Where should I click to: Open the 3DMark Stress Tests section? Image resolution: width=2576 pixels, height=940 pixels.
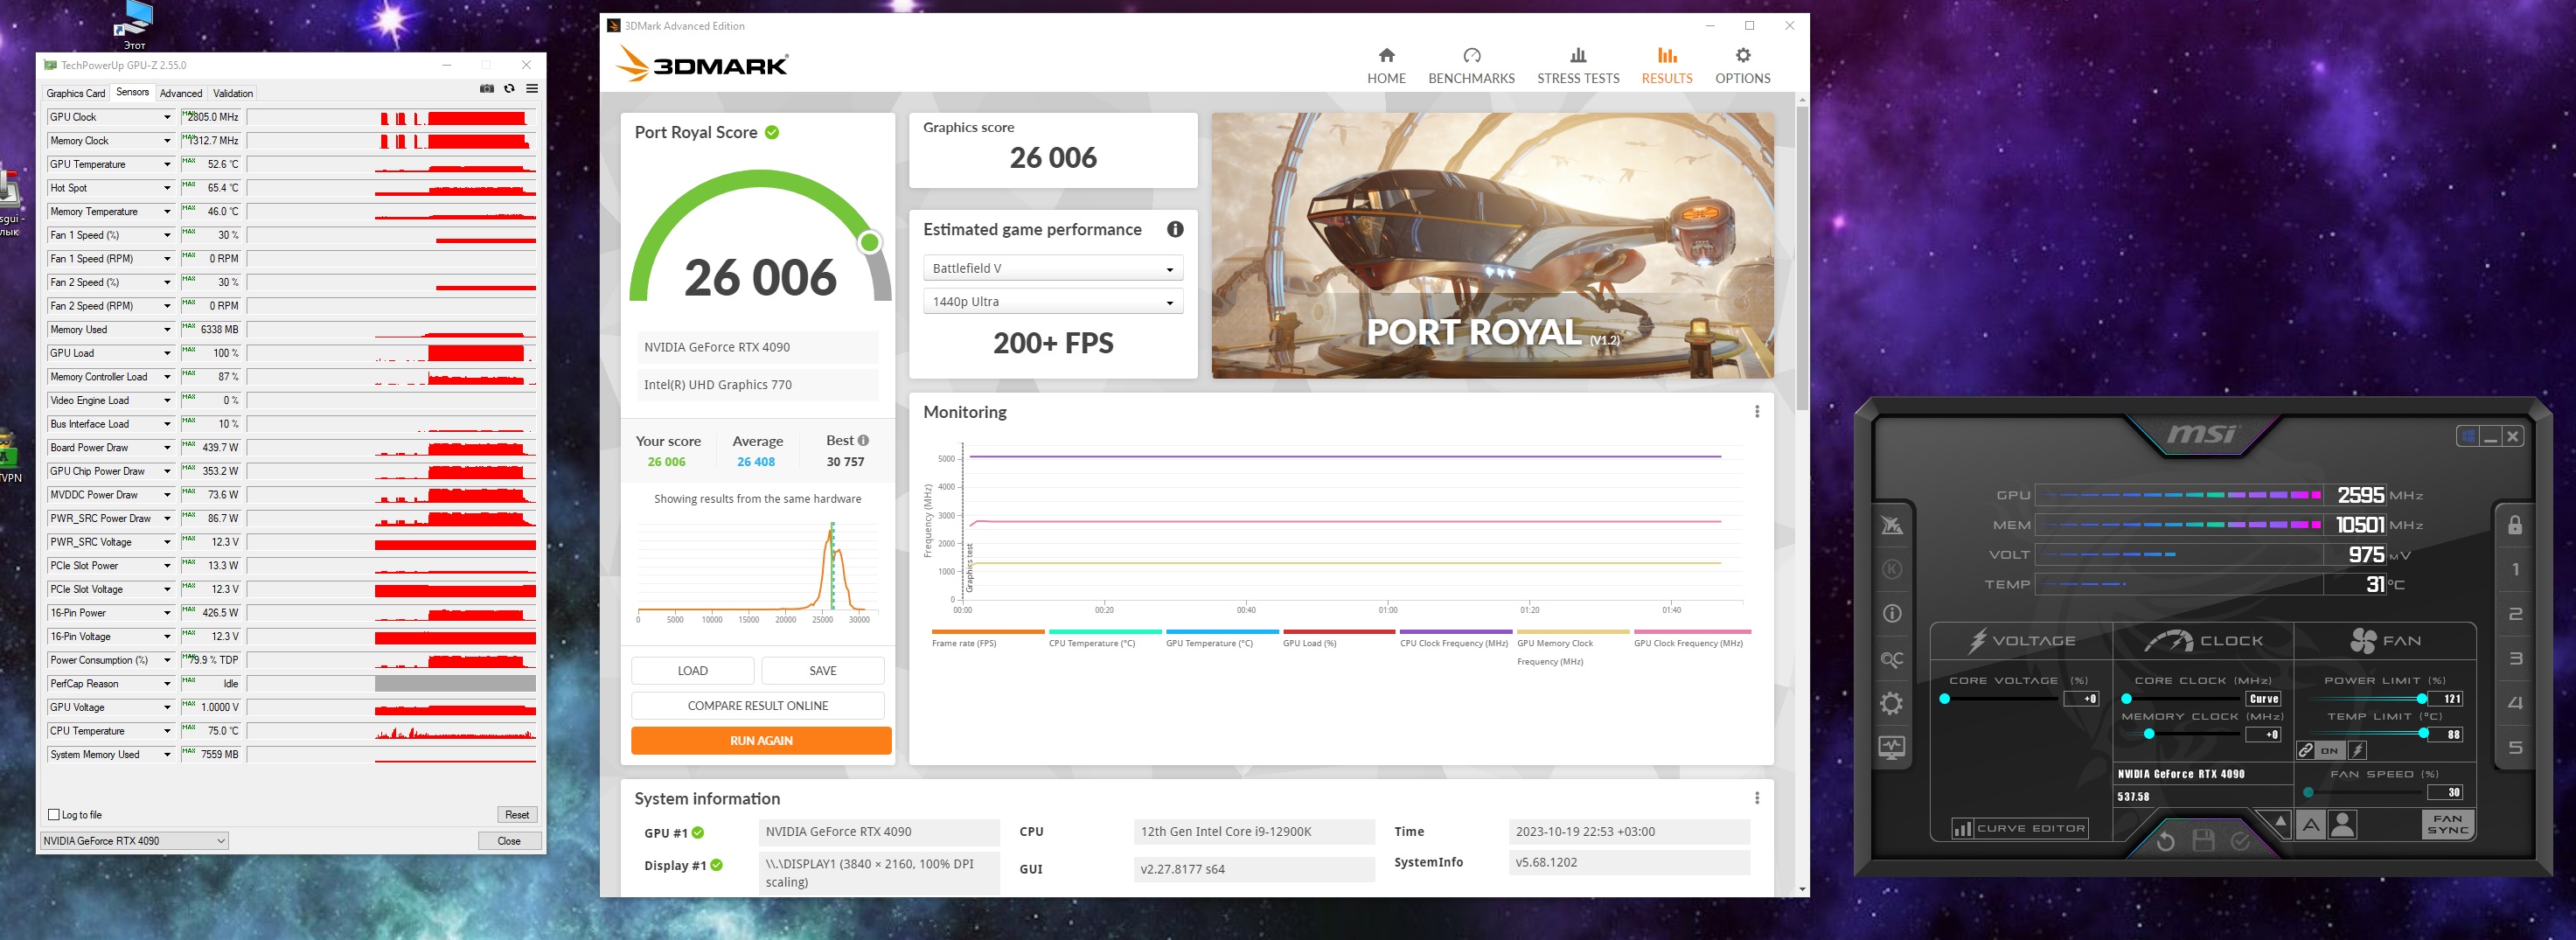pos(1578,66)
